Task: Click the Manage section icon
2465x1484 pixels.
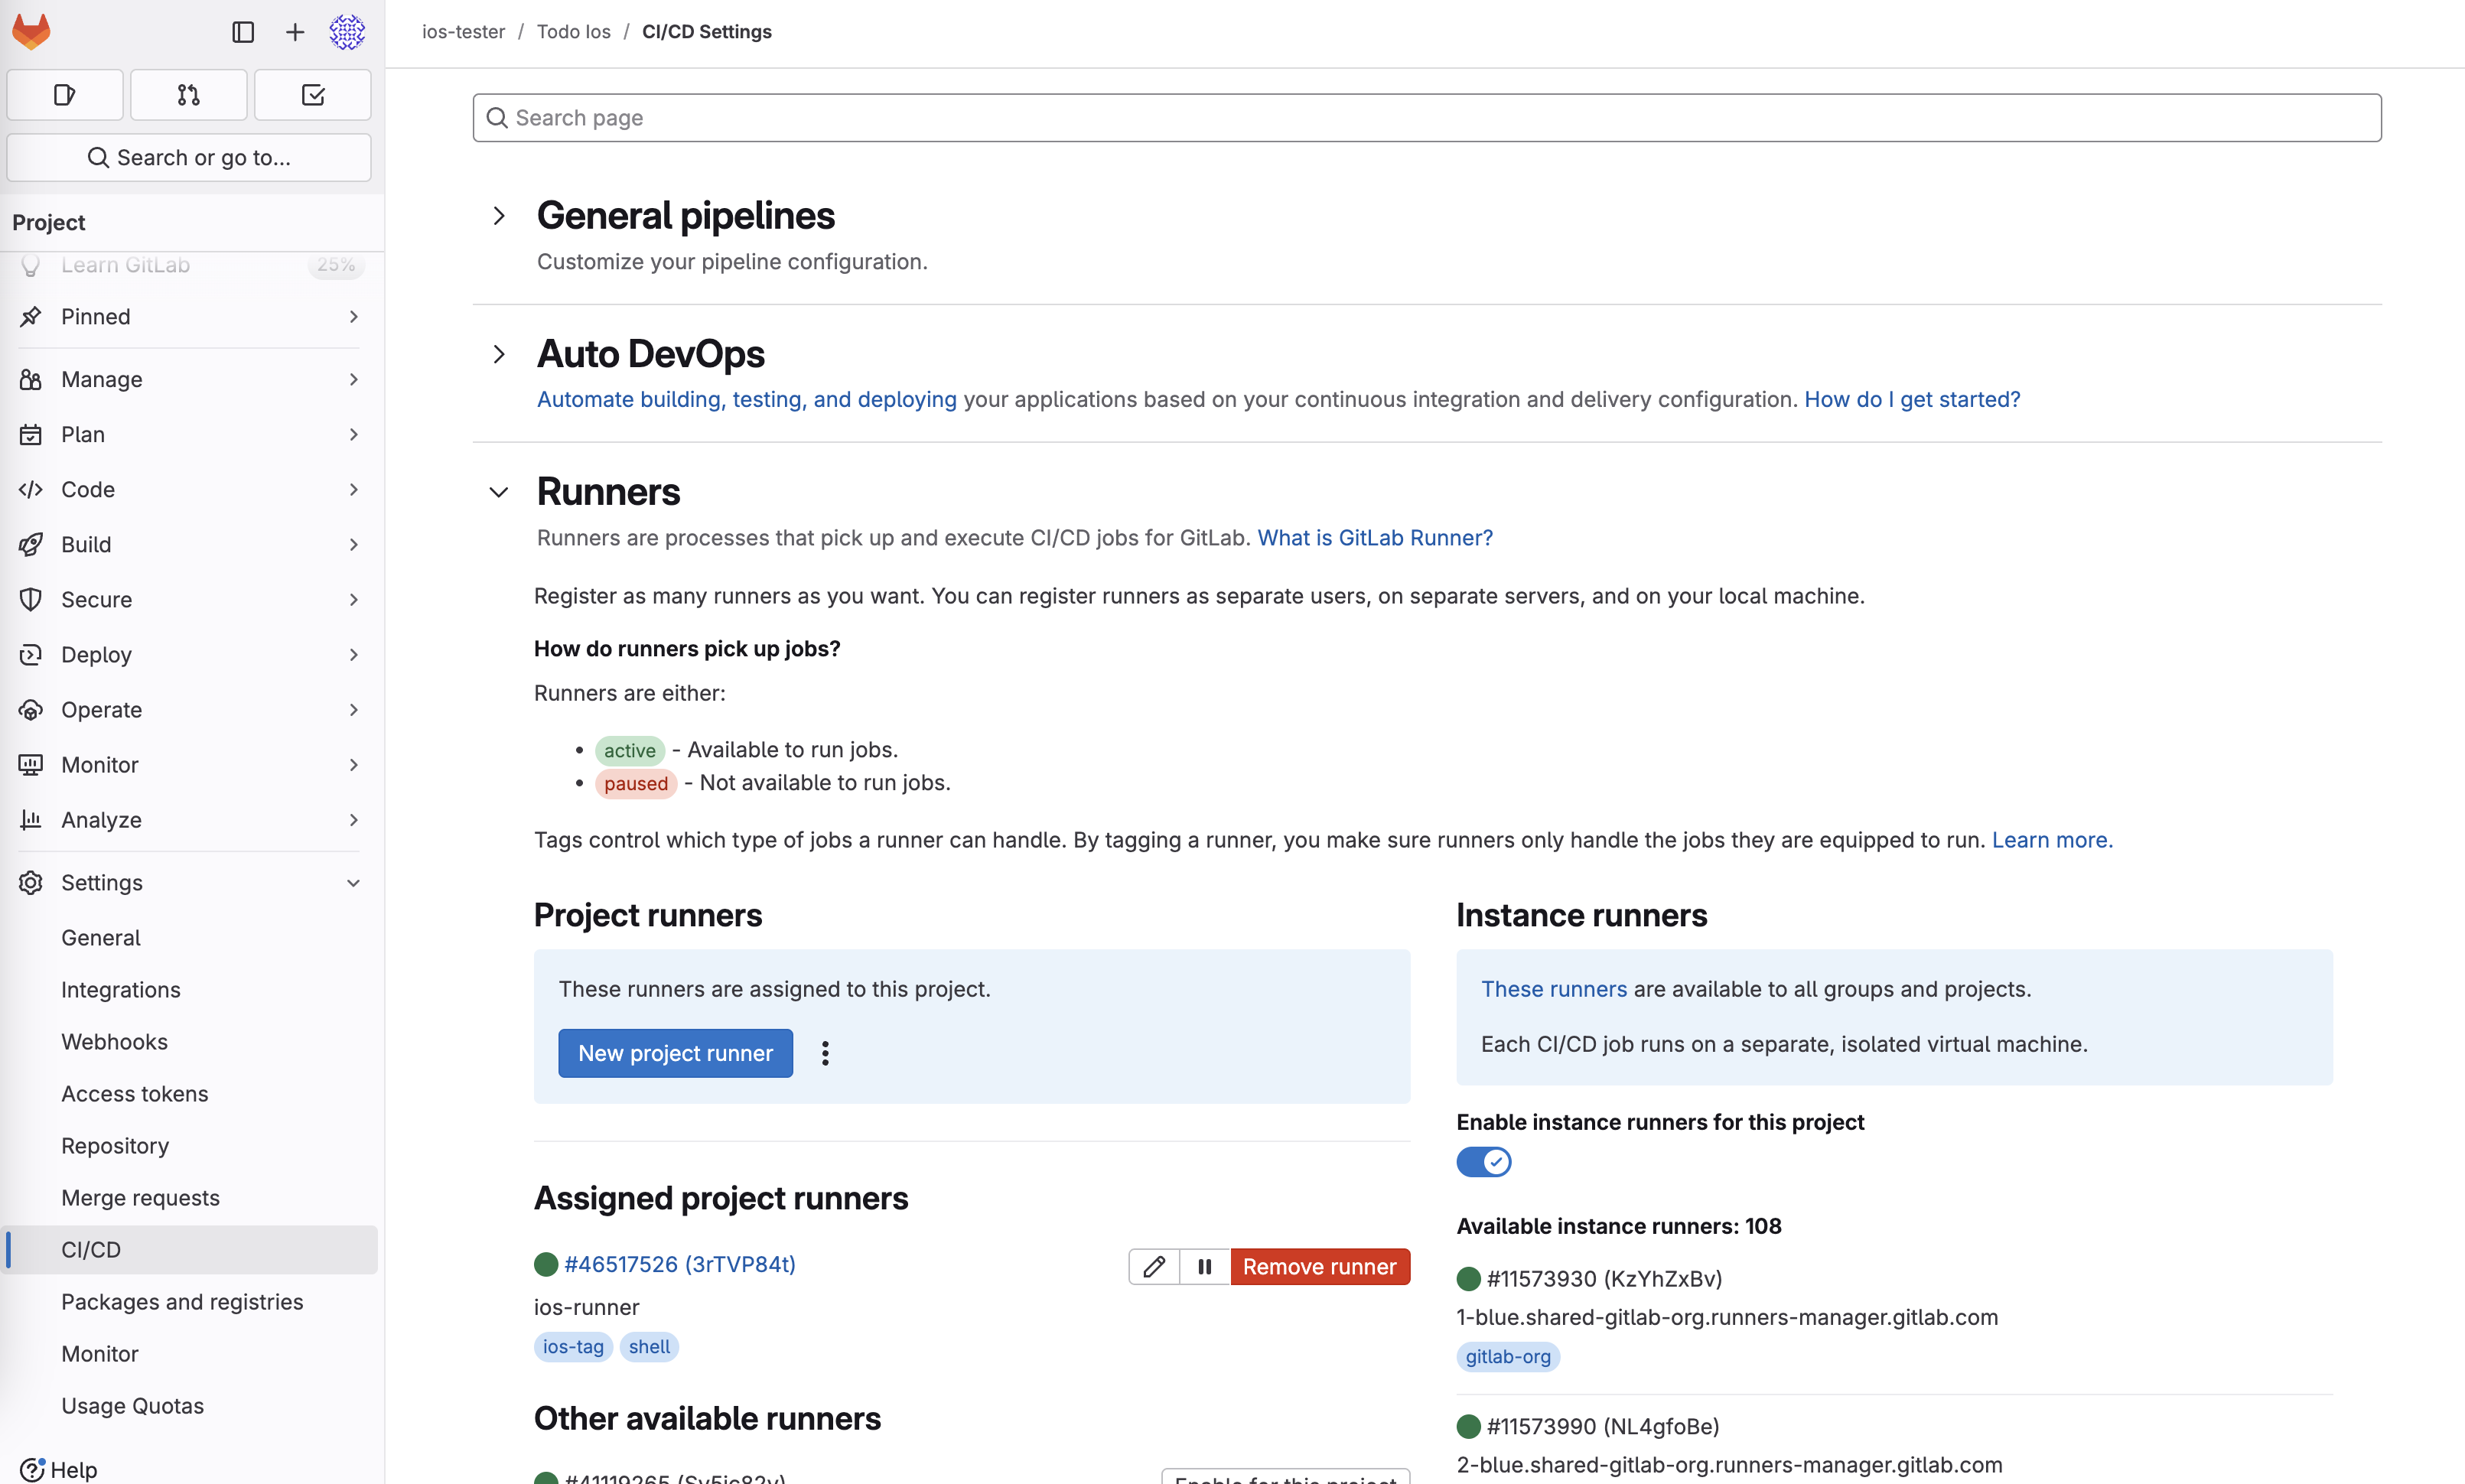Action: click(31, 379)
